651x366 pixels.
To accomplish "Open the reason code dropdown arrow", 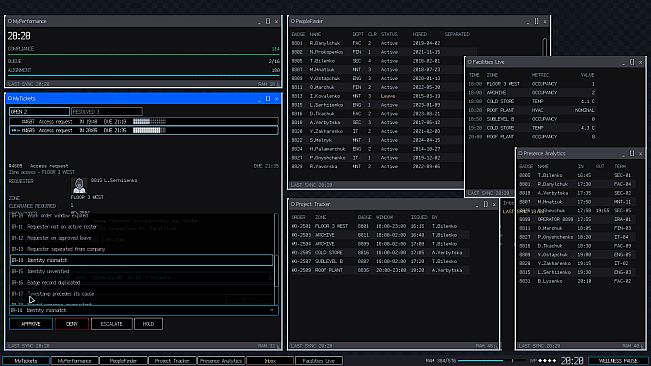I will (272, 310).
